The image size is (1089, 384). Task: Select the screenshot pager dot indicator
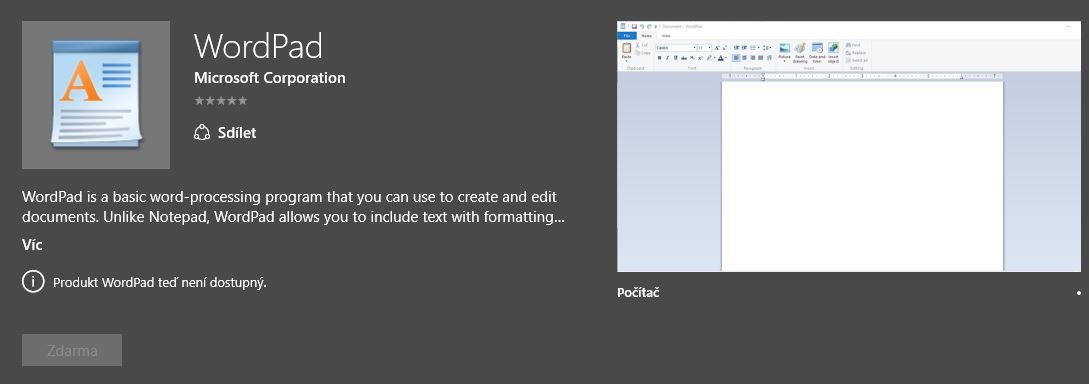1079,293
